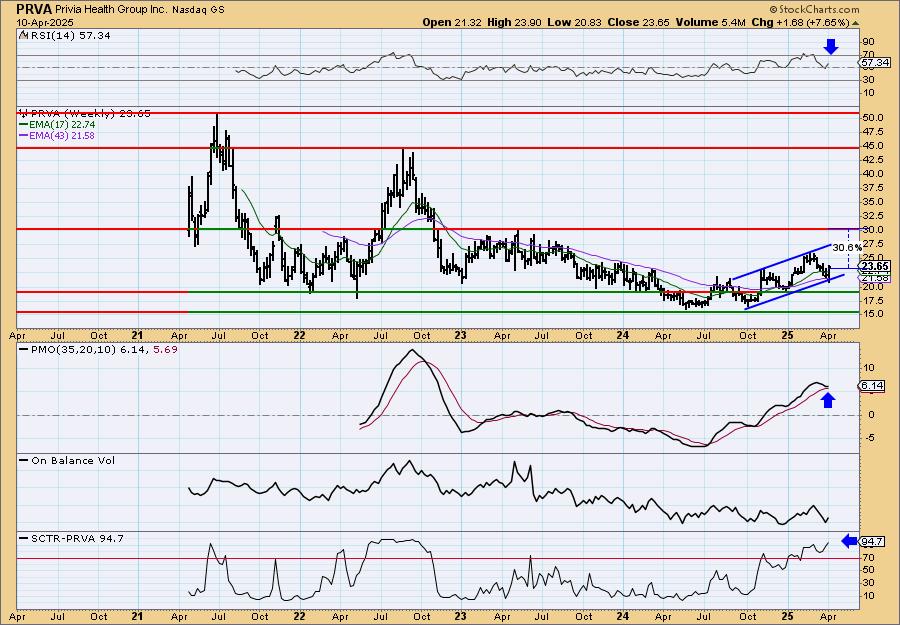This screenshot has height=625, width=900.
Task: Click the price-bar icon before PRVA (Weekly)
Action: tap(24, 113)
